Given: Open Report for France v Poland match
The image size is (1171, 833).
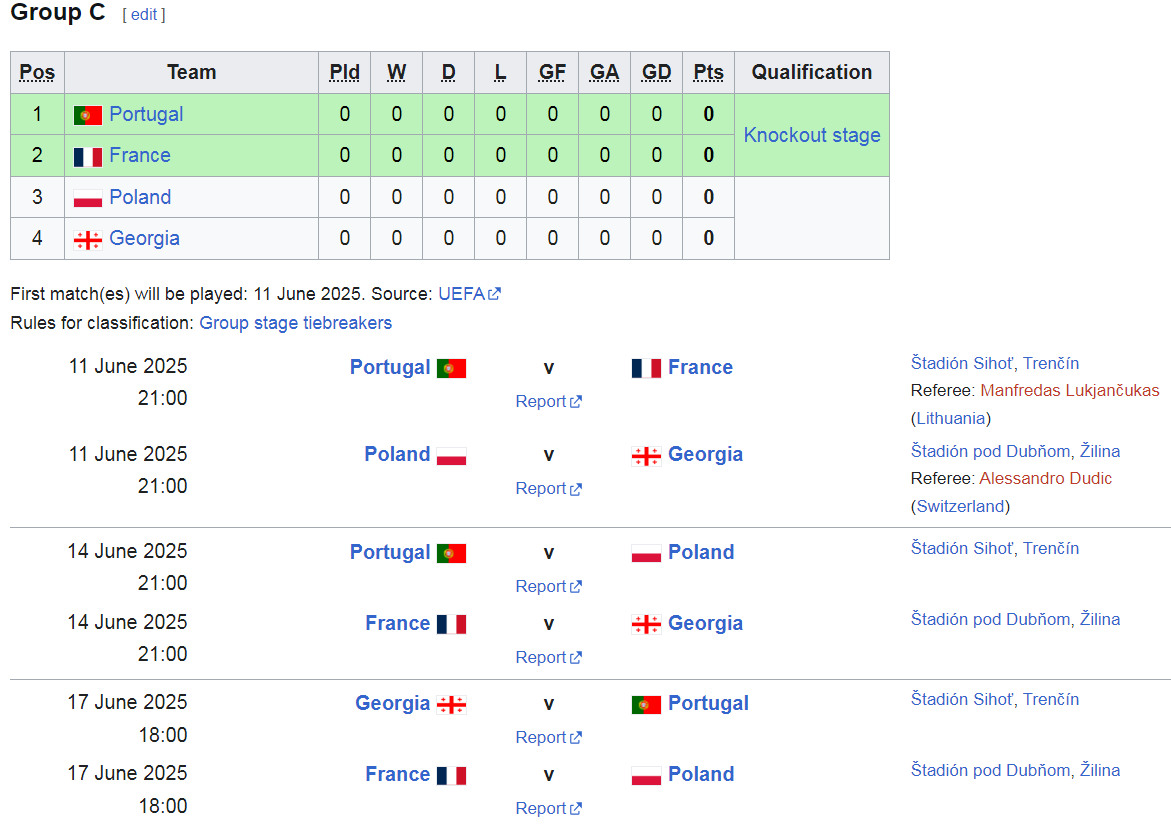Looking at the screenshot, I should [x=548, y=809].
